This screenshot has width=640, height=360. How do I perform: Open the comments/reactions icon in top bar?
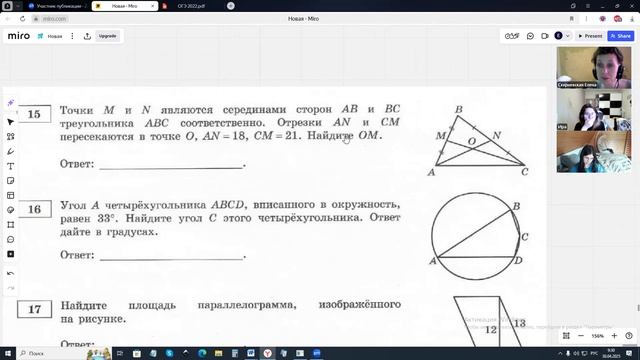pyautogui.click(x=530, y=36)
